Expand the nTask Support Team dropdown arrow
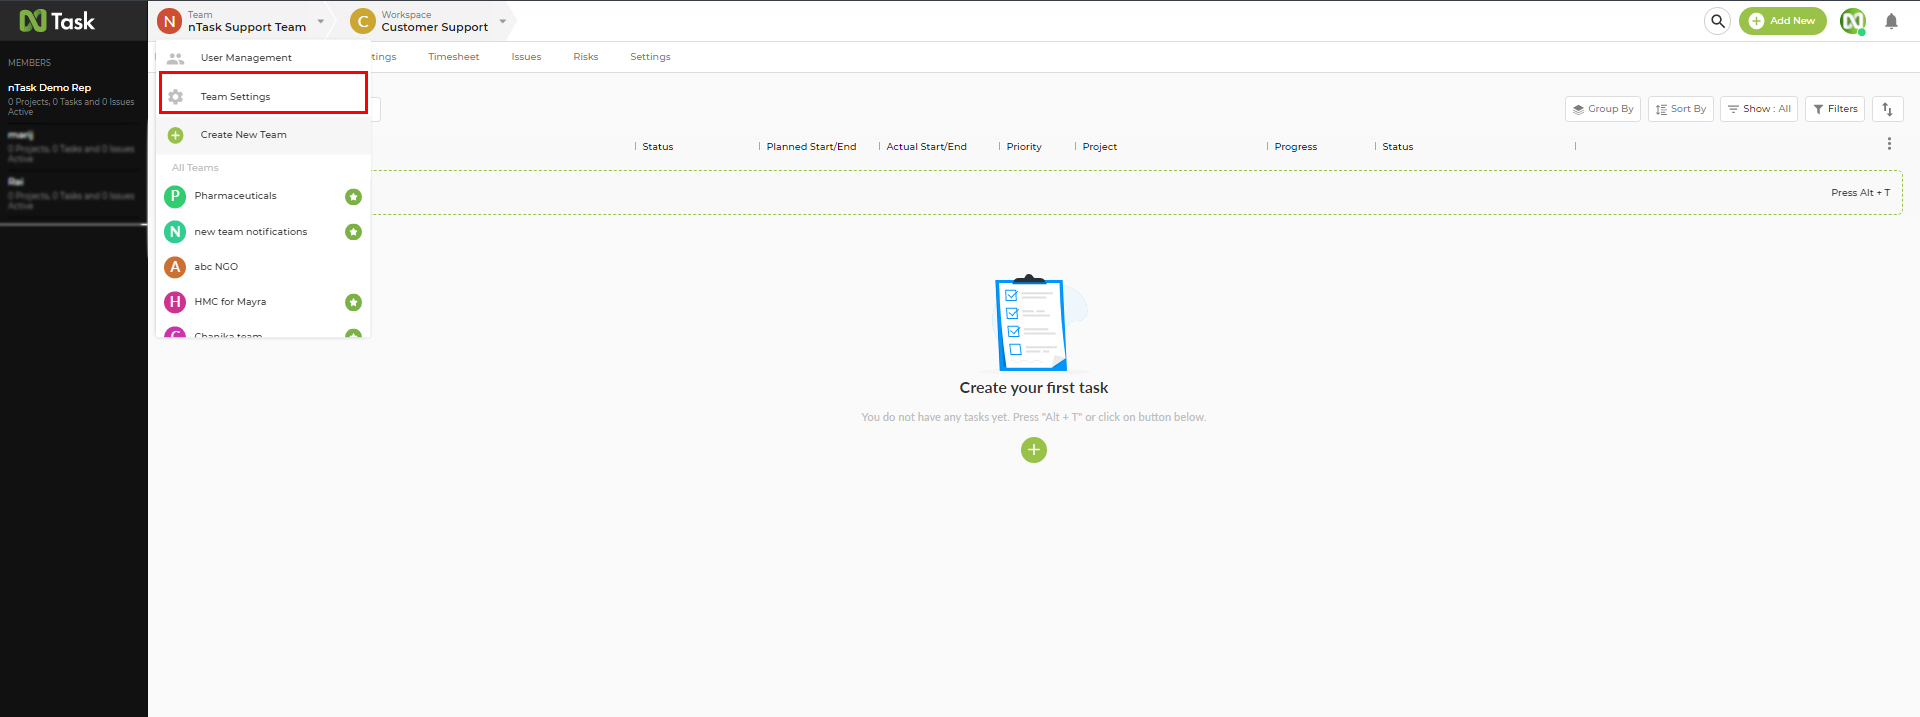 pyautogui.click(x=320, y=21)
